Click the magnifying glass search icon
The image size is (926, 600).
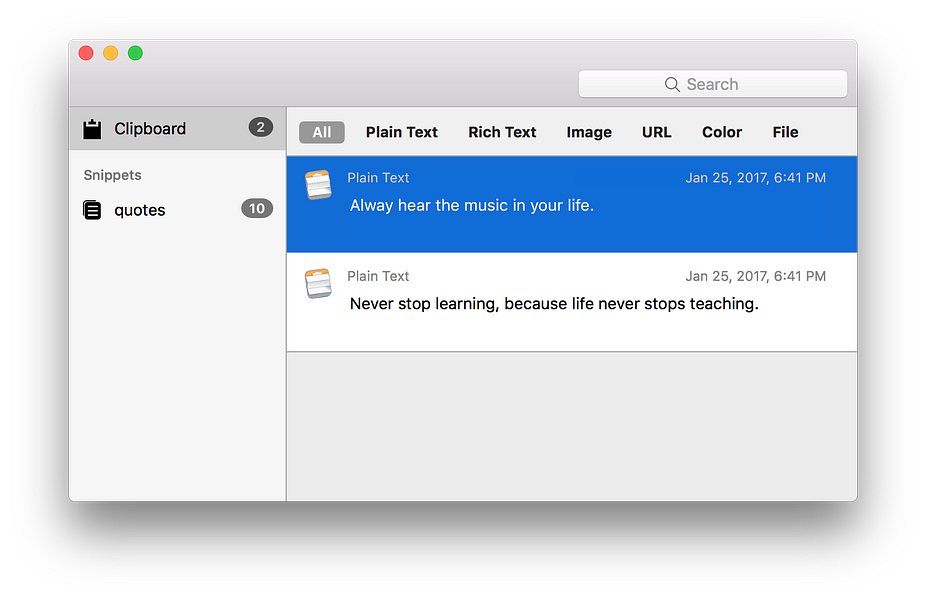point(672,84)
